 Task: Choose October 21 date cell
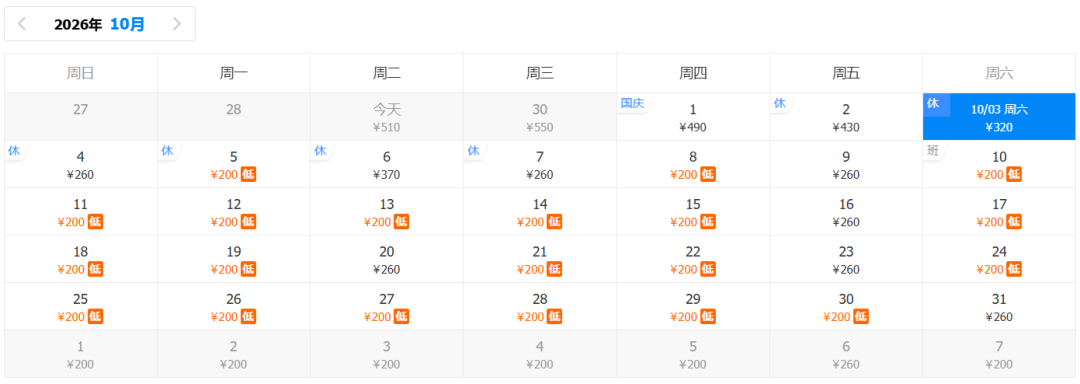tap(540, 259)
